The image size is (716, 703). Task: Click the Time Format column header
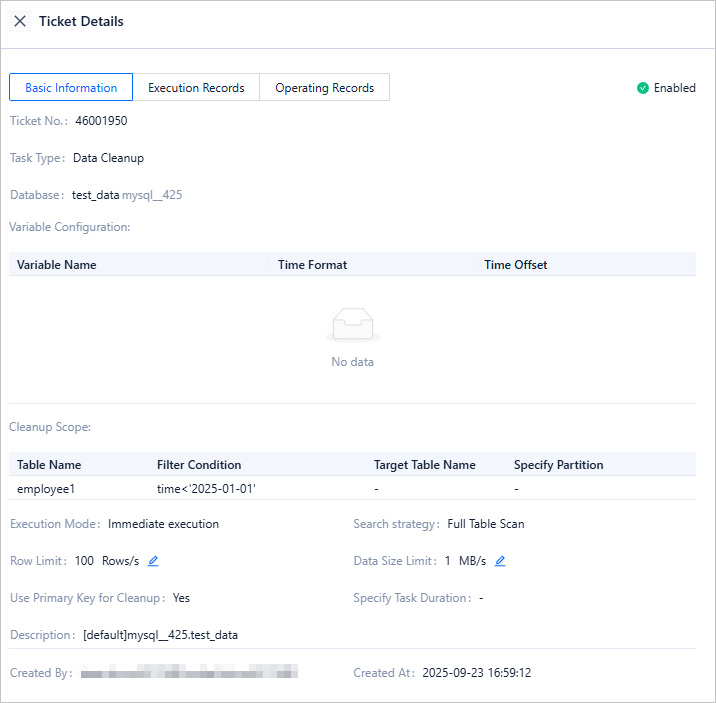pyautogui.click(x=312, y=265)
